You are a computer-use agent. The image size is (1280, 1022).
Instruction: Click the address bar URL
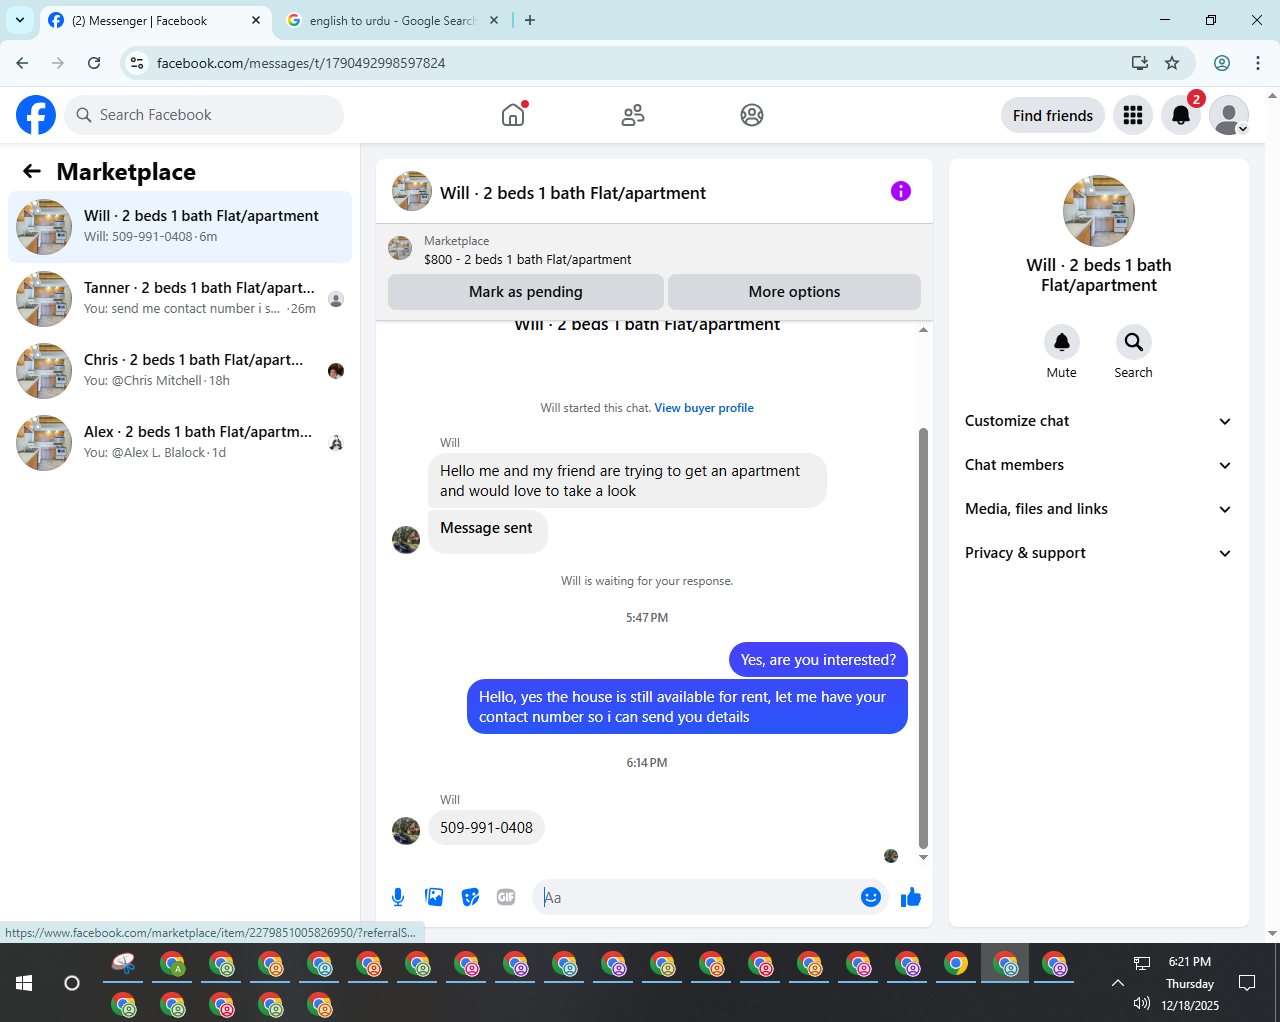pos(301,63)
